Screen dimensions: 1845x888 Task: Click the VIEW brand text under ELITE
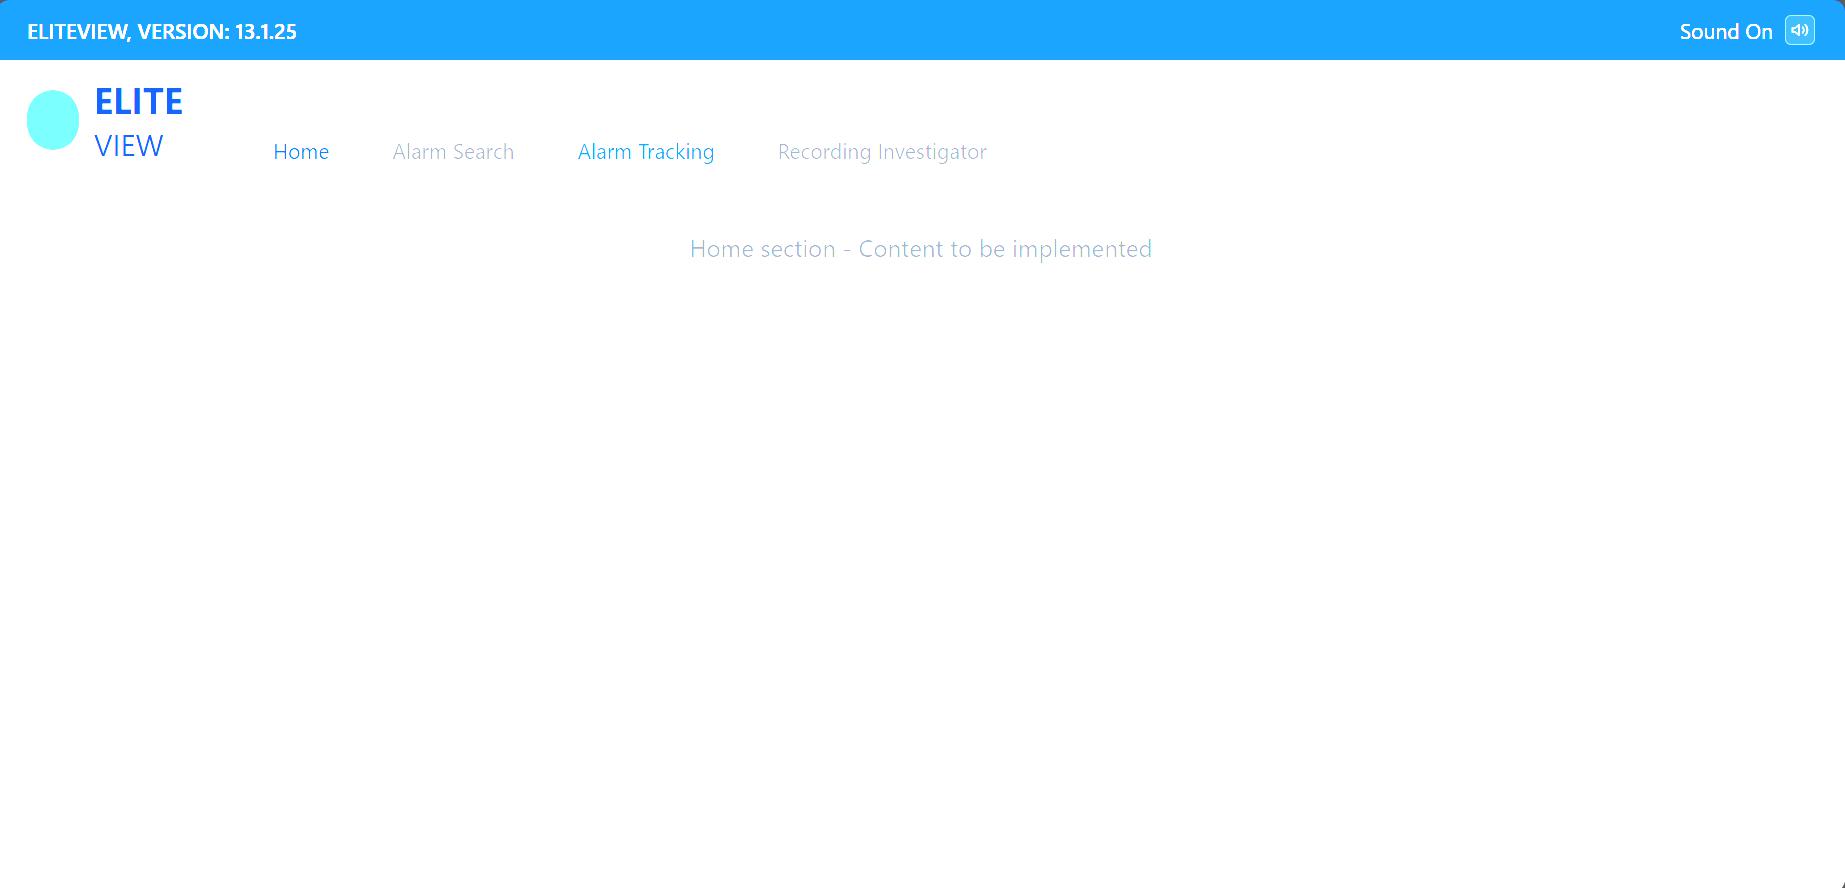pyautogui.click(x=129, y=146)
